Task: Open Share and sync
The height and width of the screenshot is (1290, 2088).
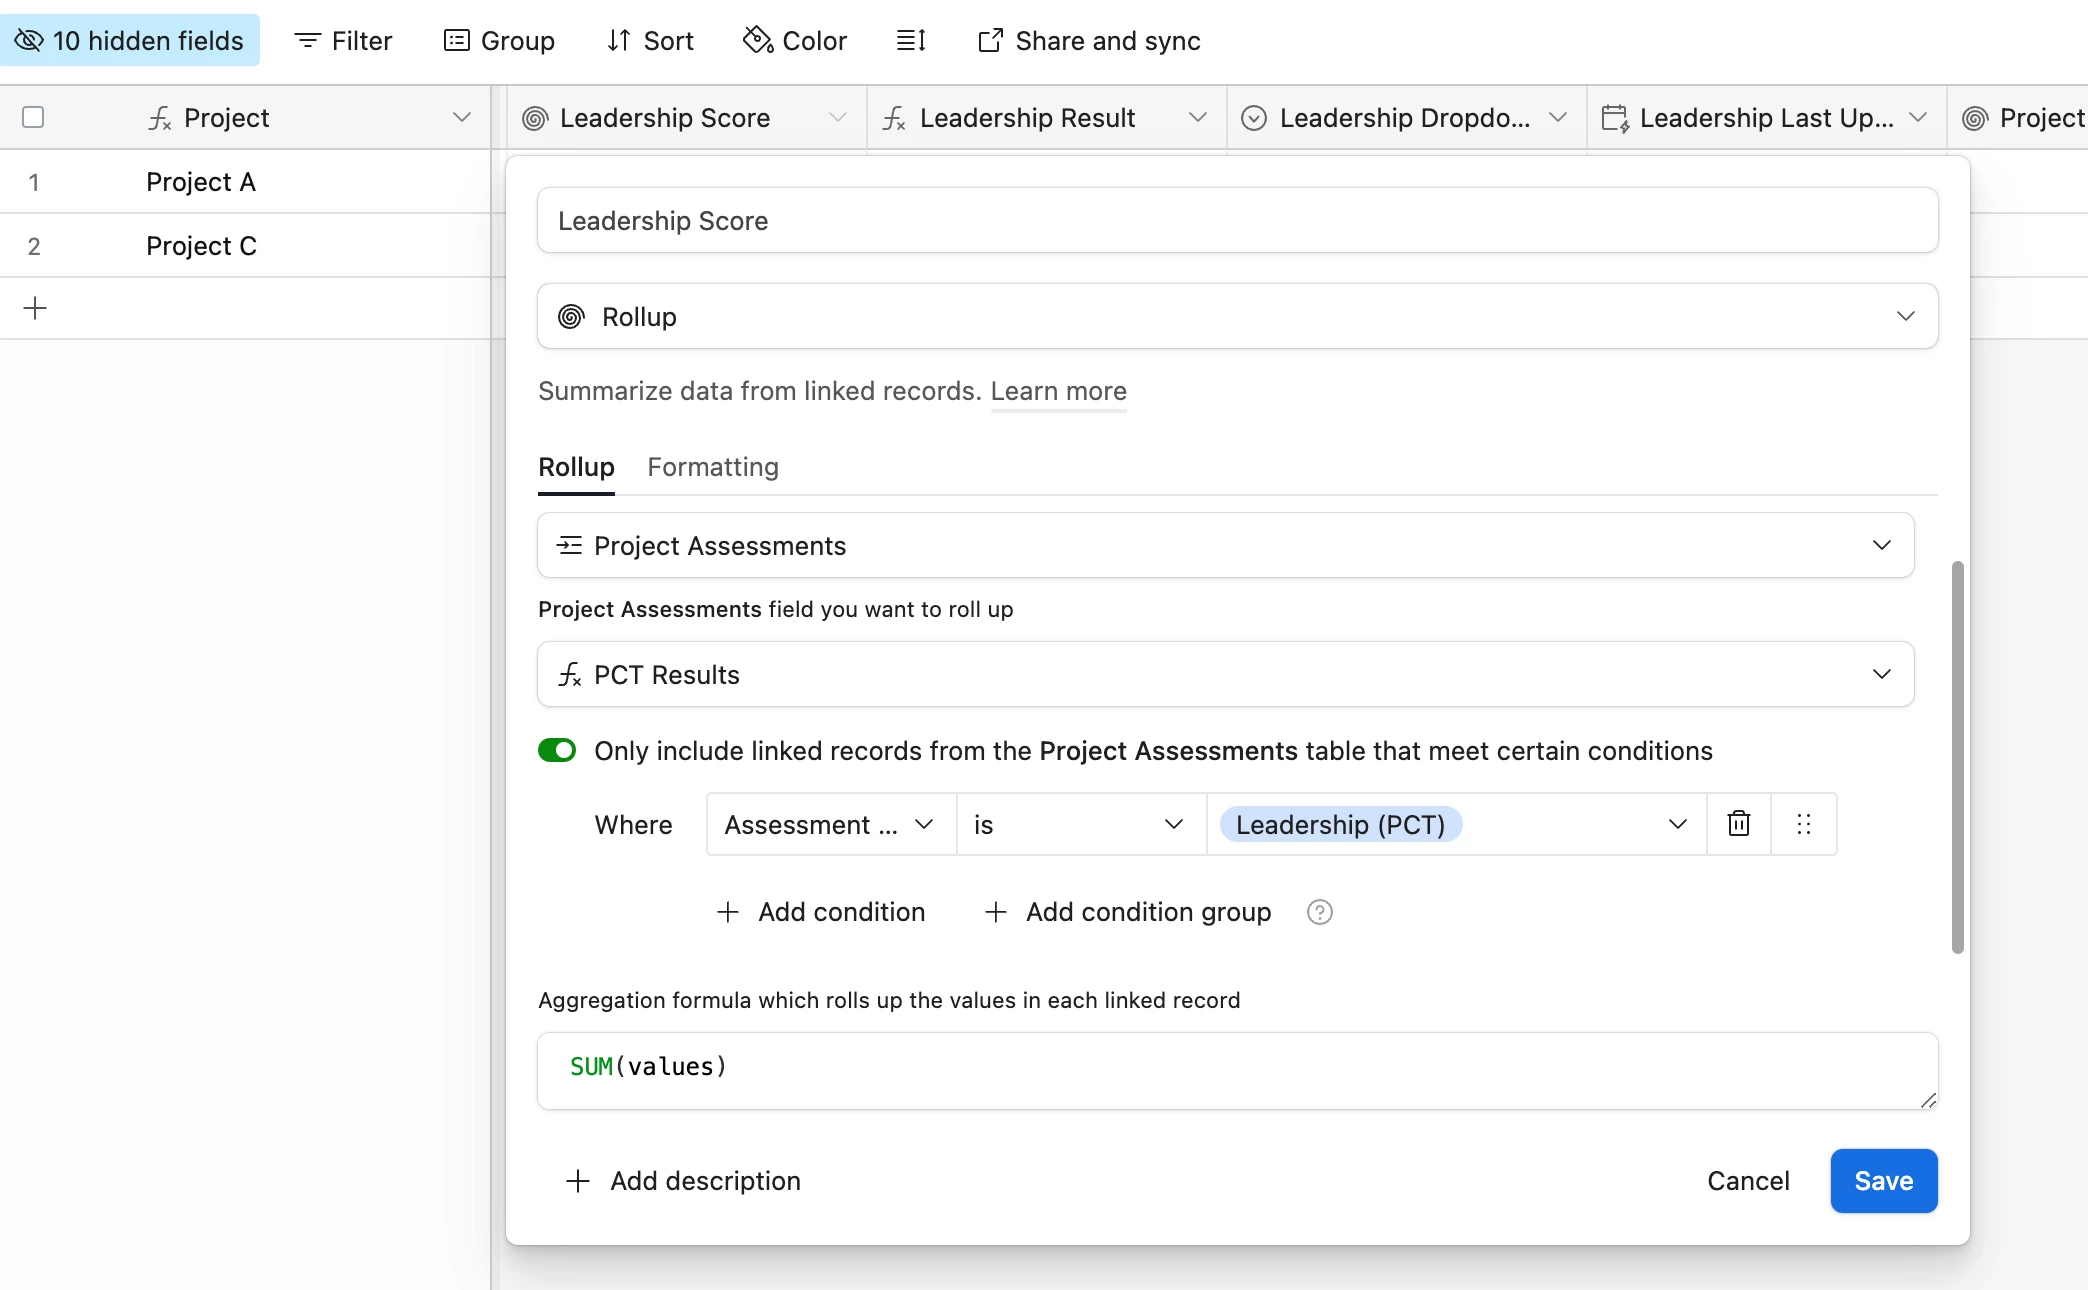Action: (x=1089, y=41)
